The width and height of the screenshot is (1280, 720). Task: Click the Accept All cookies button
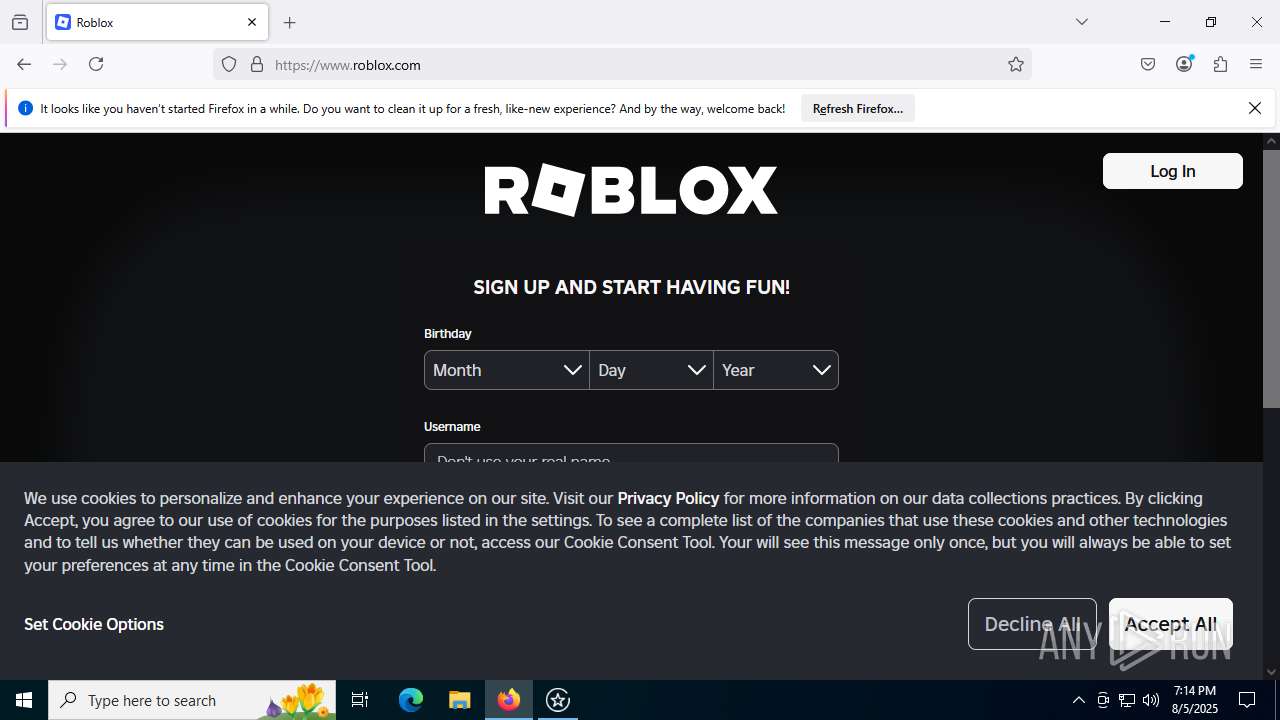pos(1171,624)
